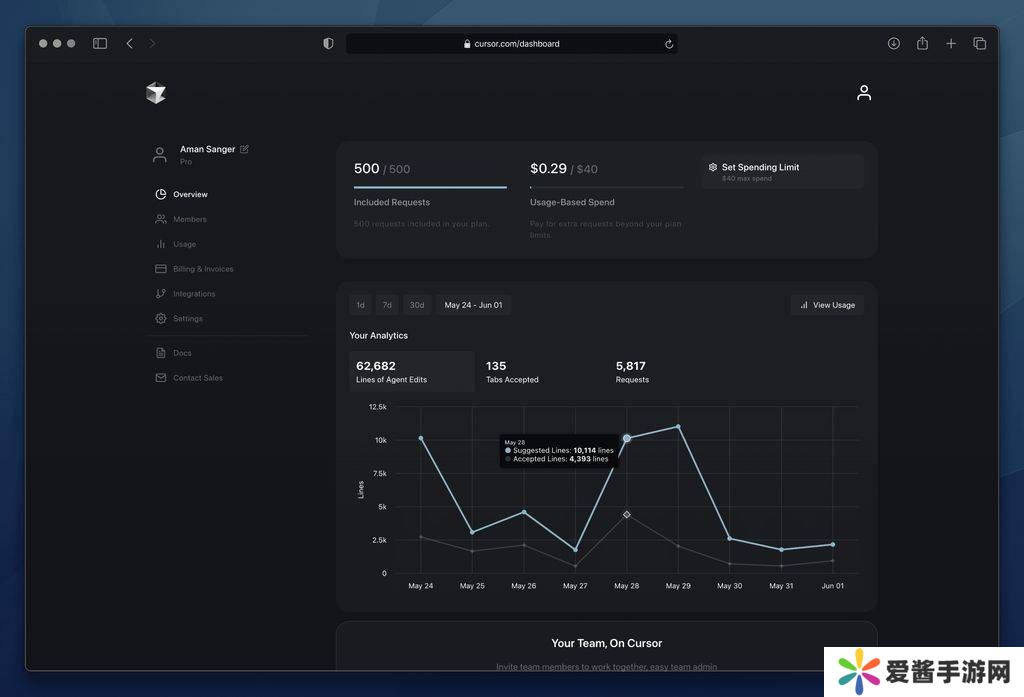
Task: Open the user account profile icon
Action: tap(864, 93)
